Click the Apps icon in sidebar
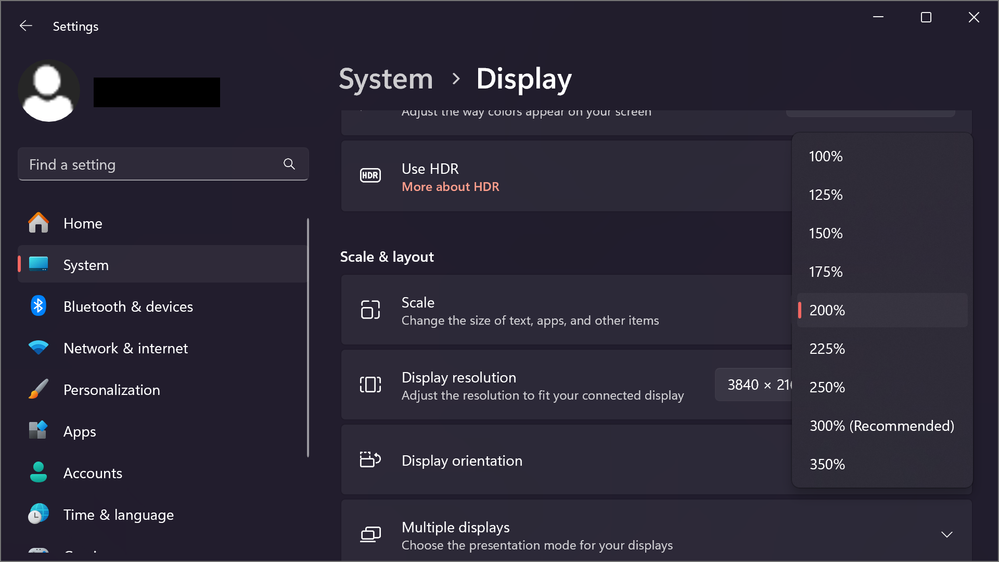 [38, 431]
